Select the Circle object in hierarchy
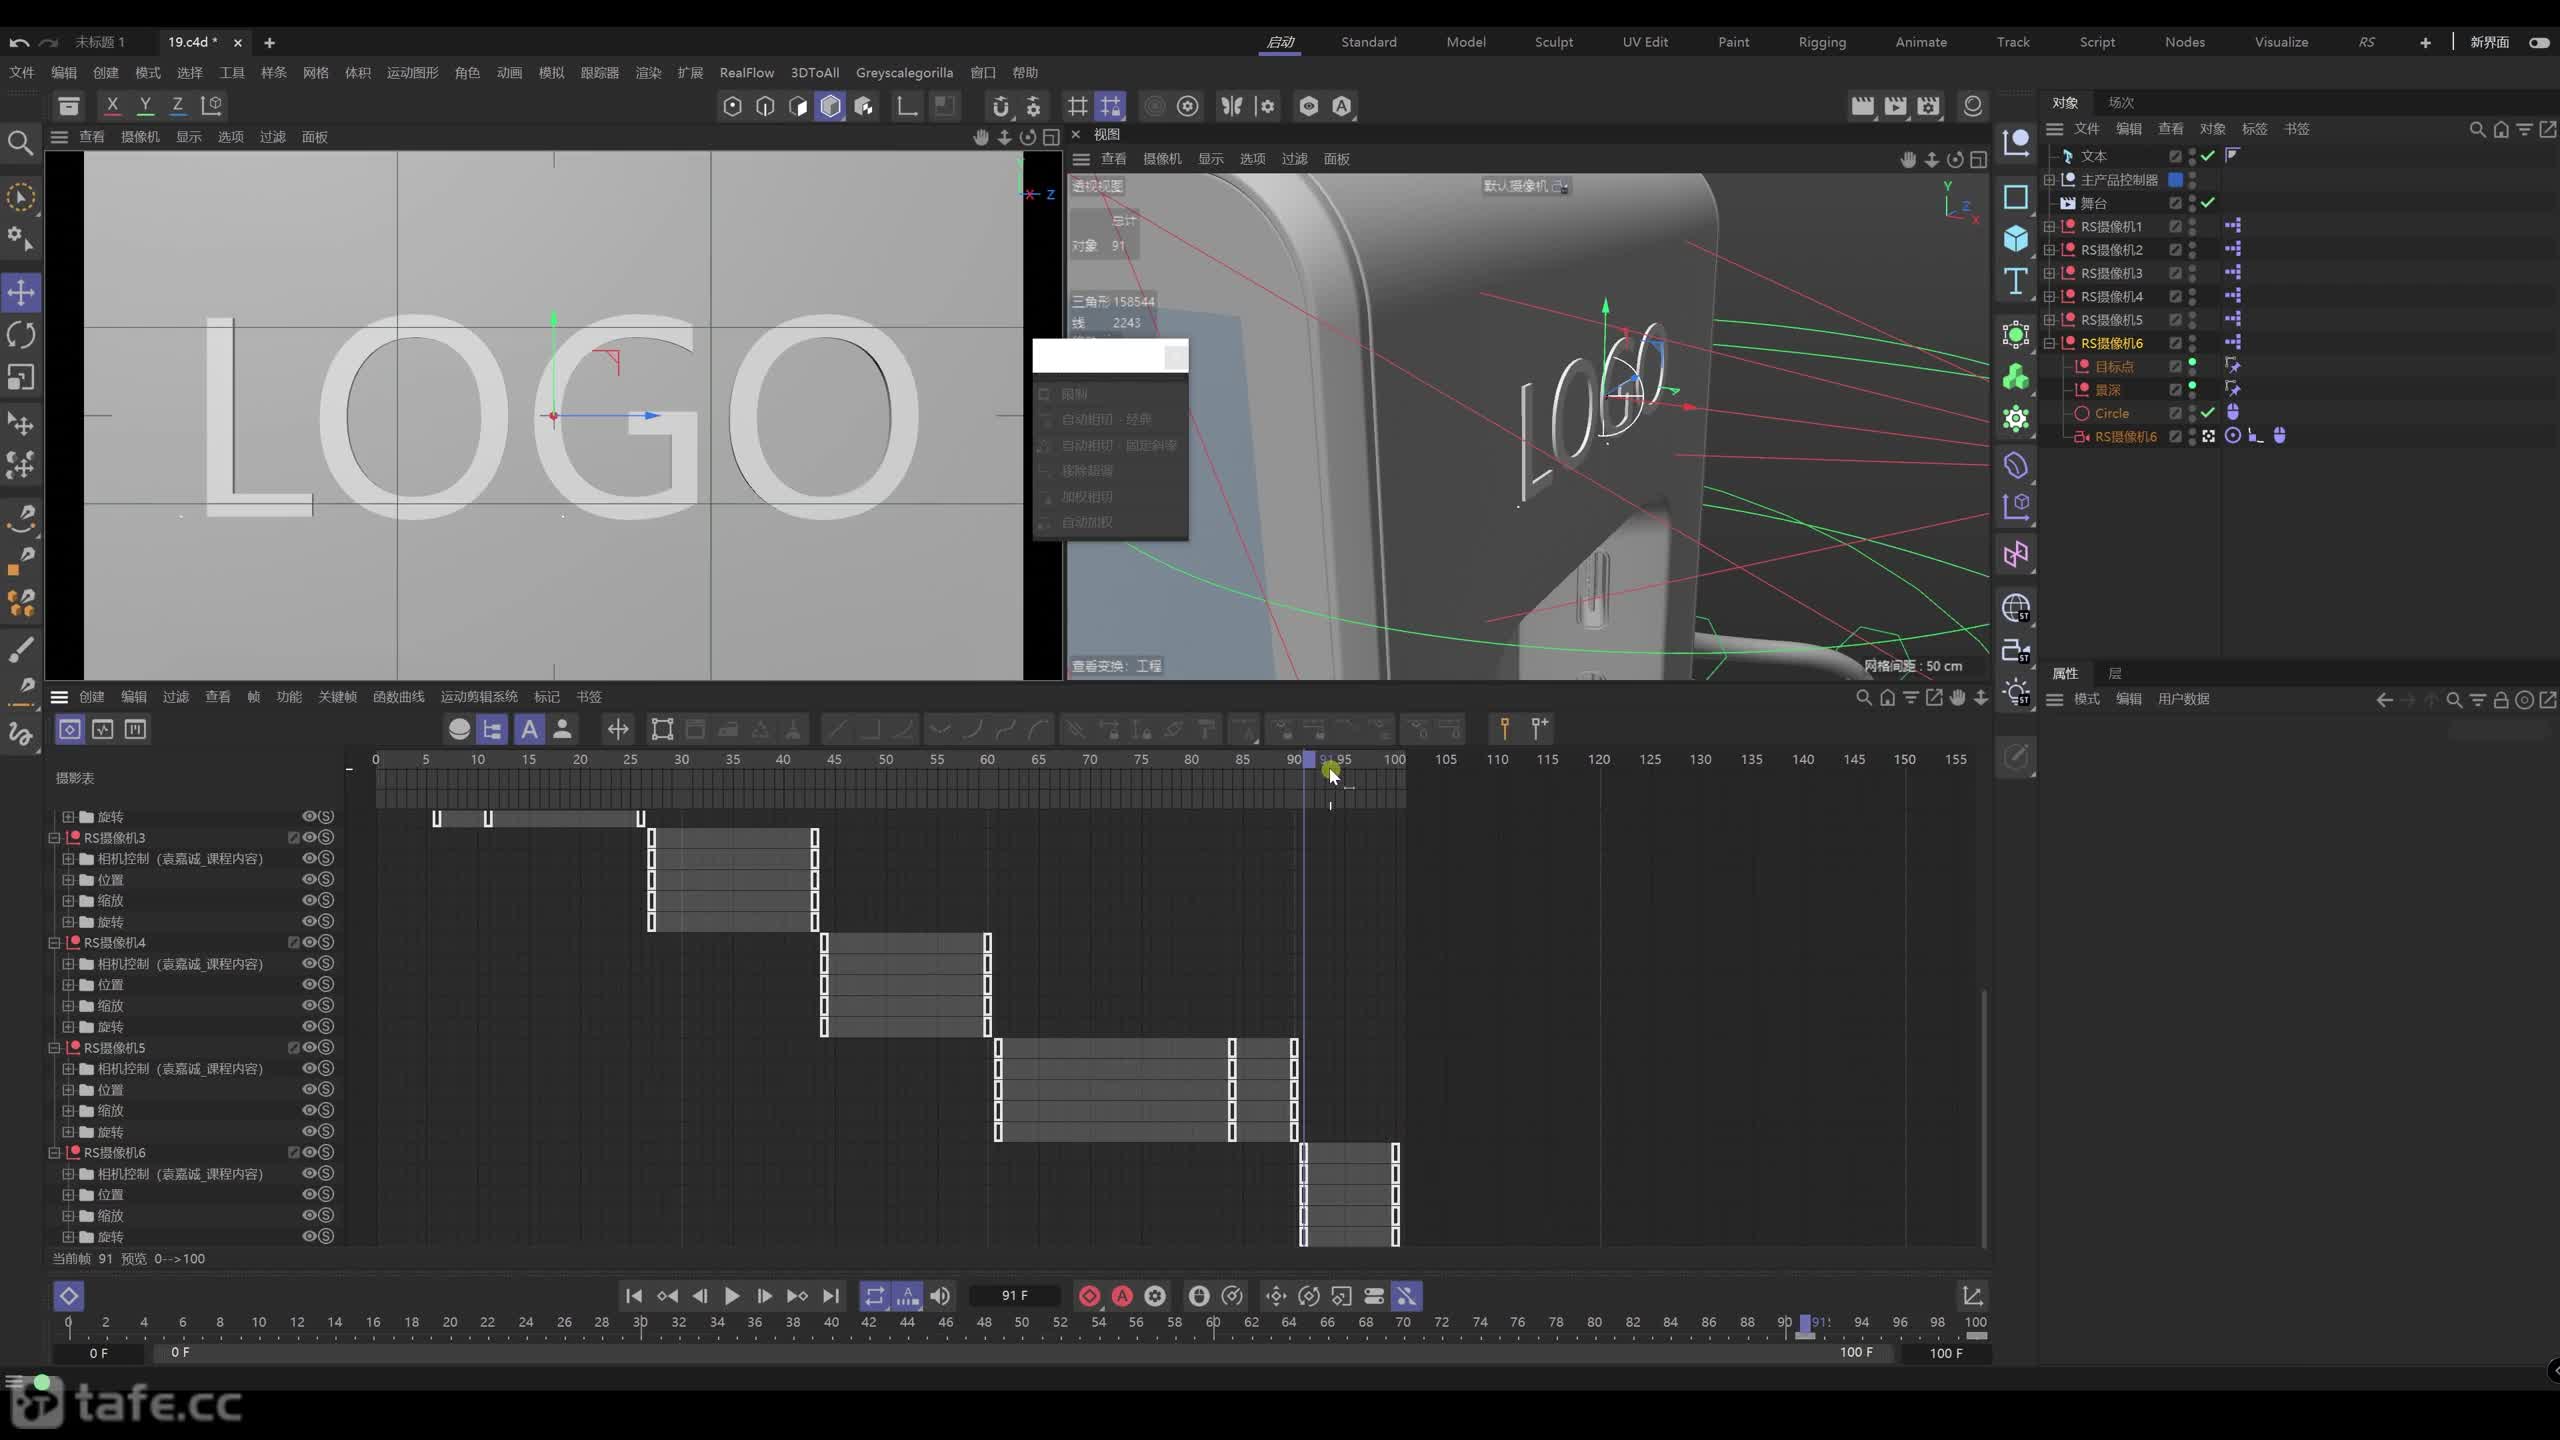Viewport: 2560px width, 1440px height. (x=2111, y=413)
